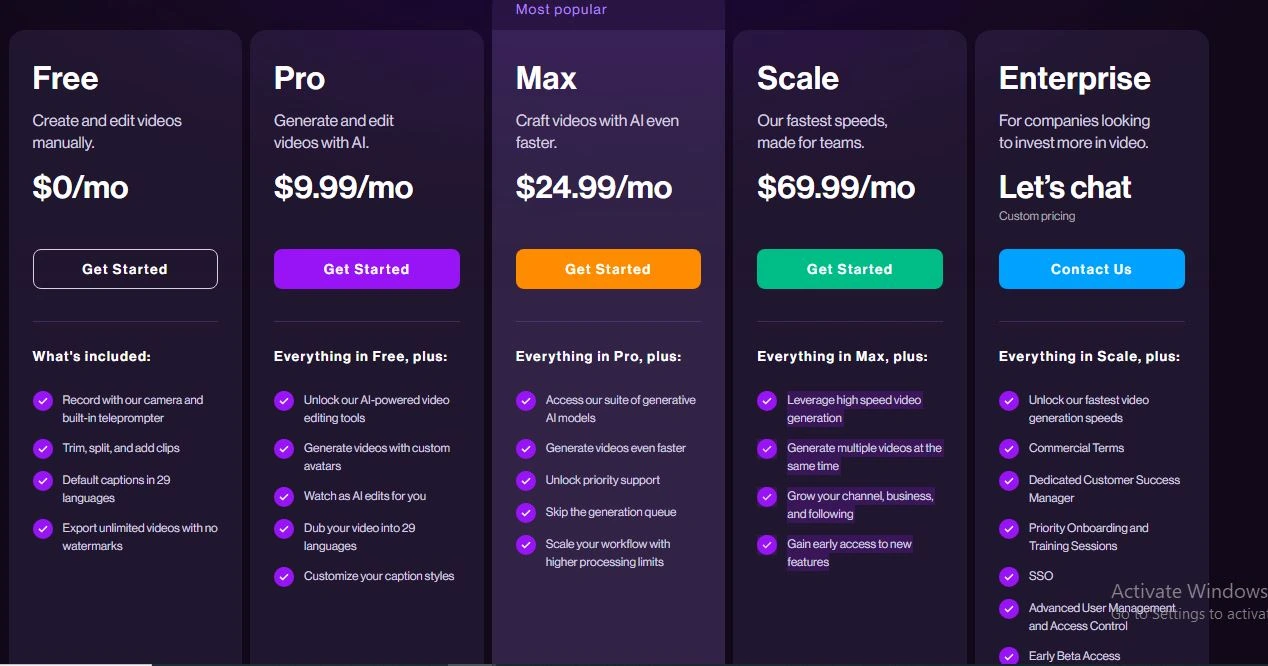
Task: Click check icon next to 'Skip the generation queue'
Action: 526,513
